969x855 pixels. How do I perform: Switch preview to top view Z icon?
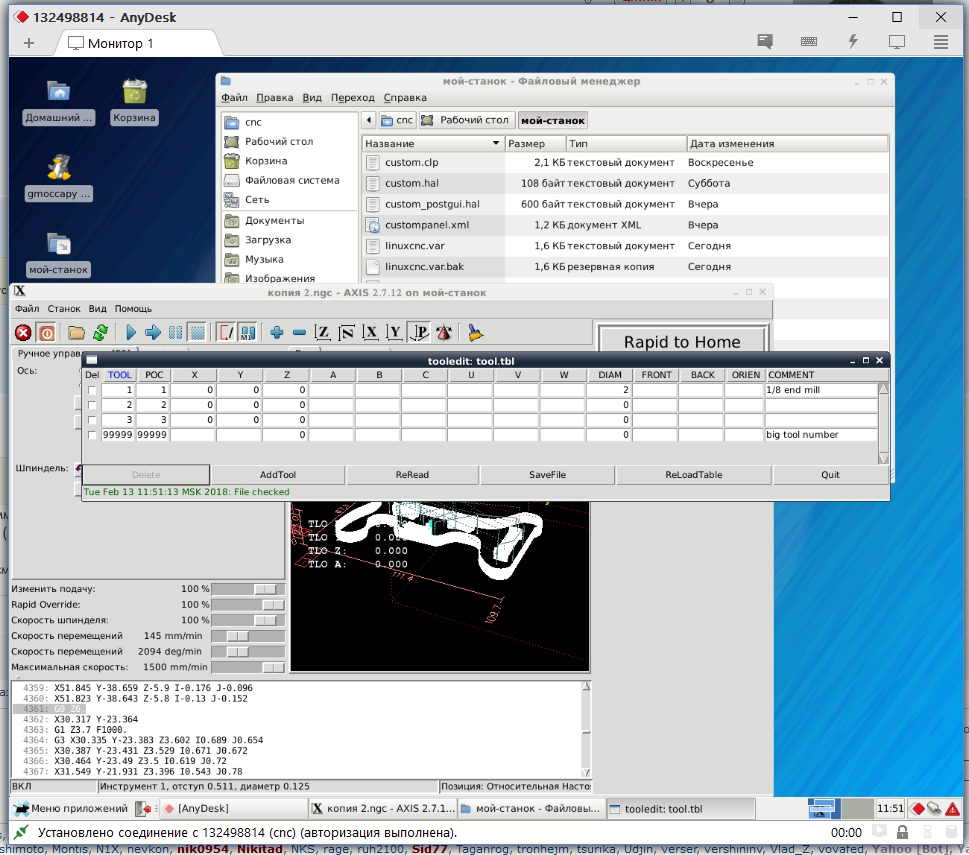point(323,333)
